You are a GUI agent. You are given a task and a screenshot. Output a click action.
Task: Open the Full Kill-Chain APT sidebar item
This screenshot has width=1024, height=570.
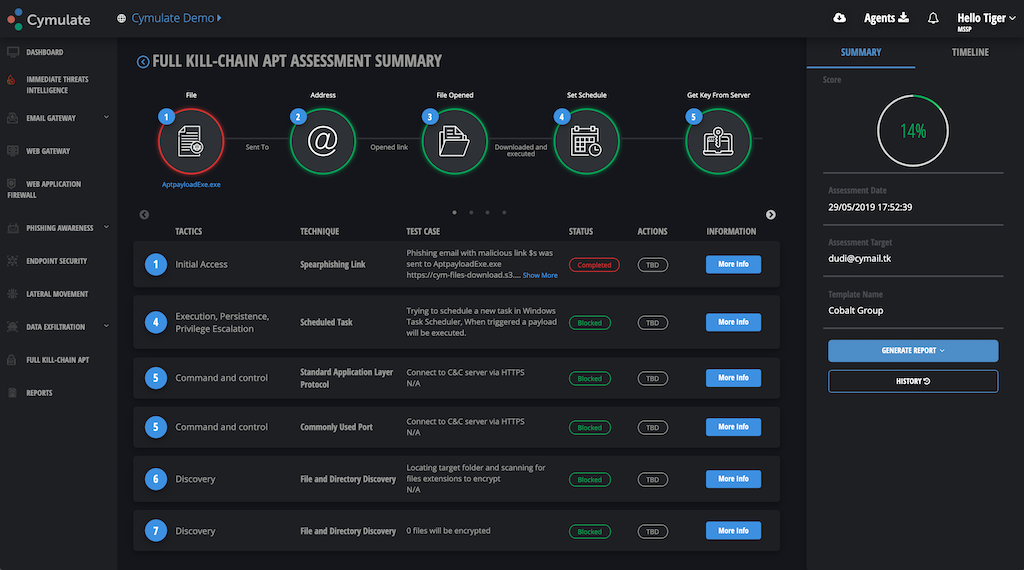57,360
